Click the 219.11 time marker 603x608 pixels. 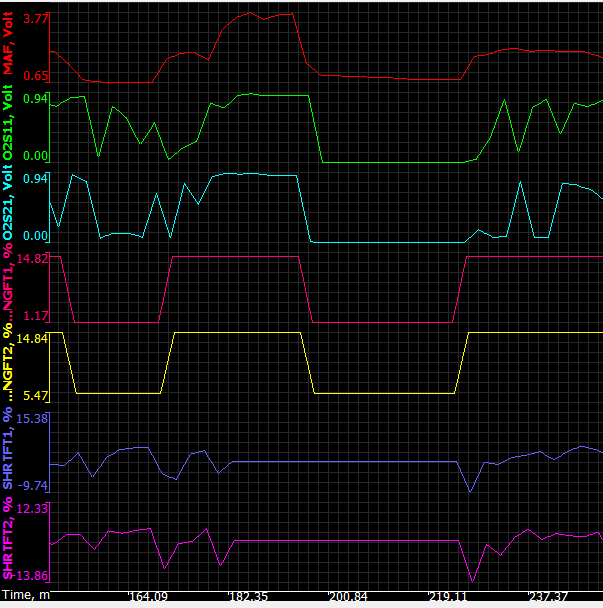(448, 596)
